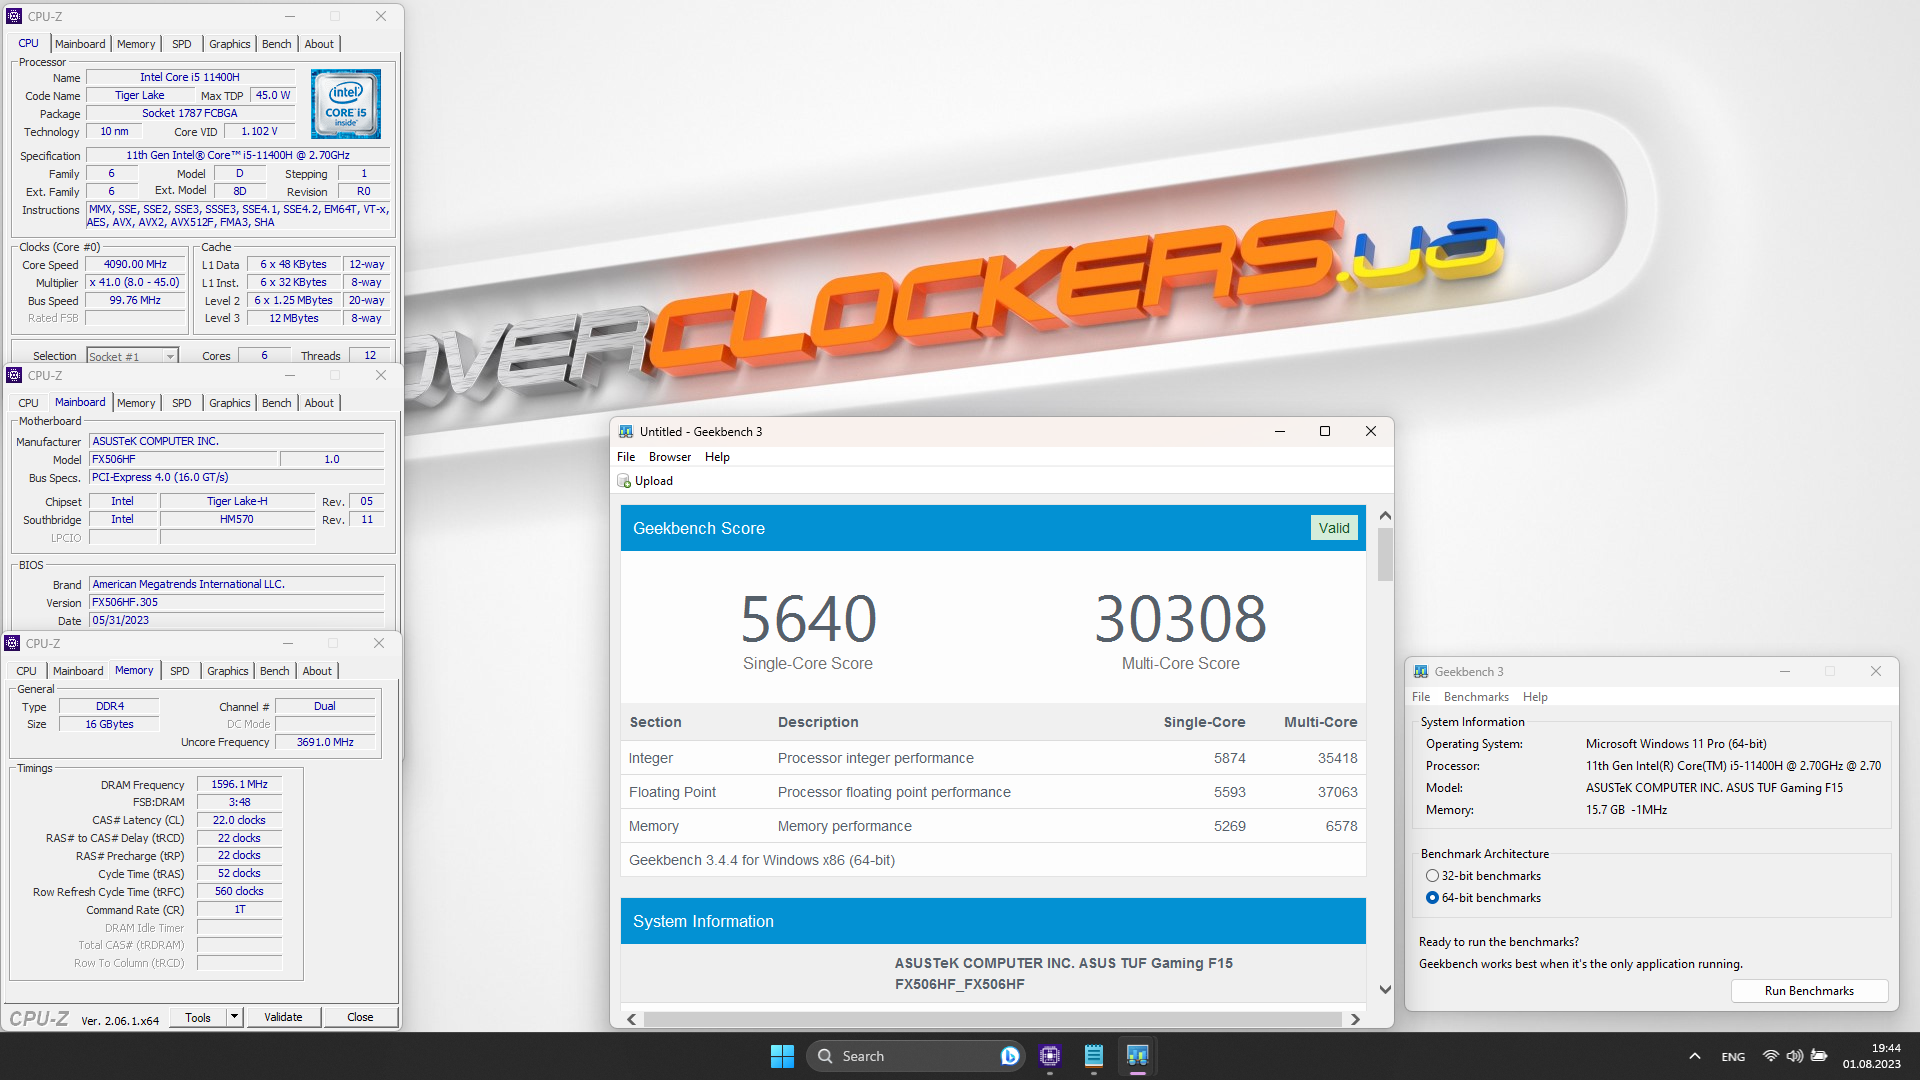
Task: Open Graphics tab in the Memory window
Action: coord(227,671)
